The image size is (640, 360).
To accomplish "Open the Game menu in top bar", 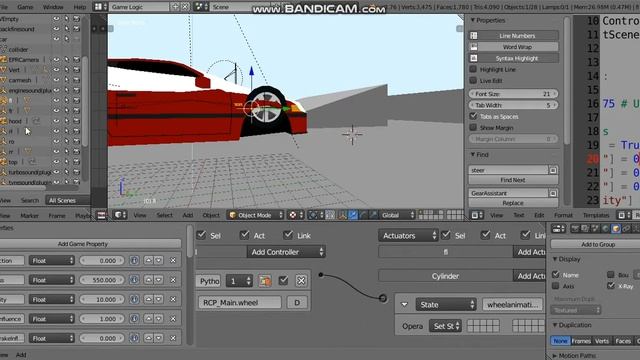I will coord(25,7).
